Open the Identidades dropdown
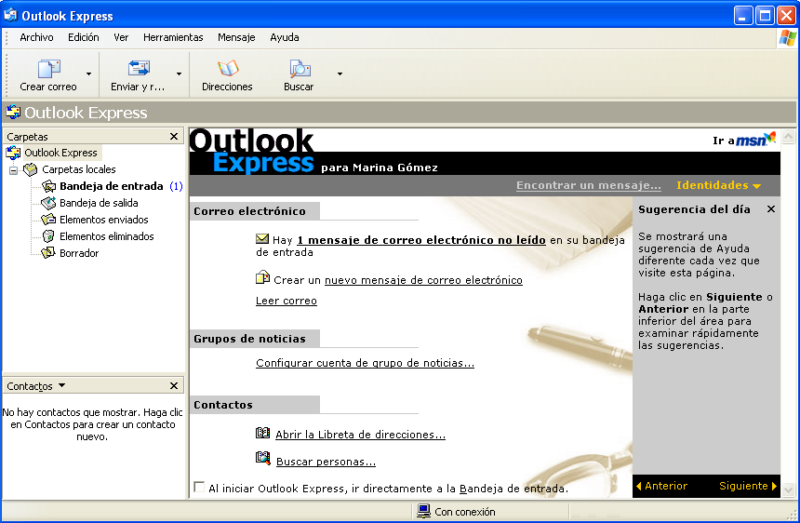 click(x=718, y=186)
